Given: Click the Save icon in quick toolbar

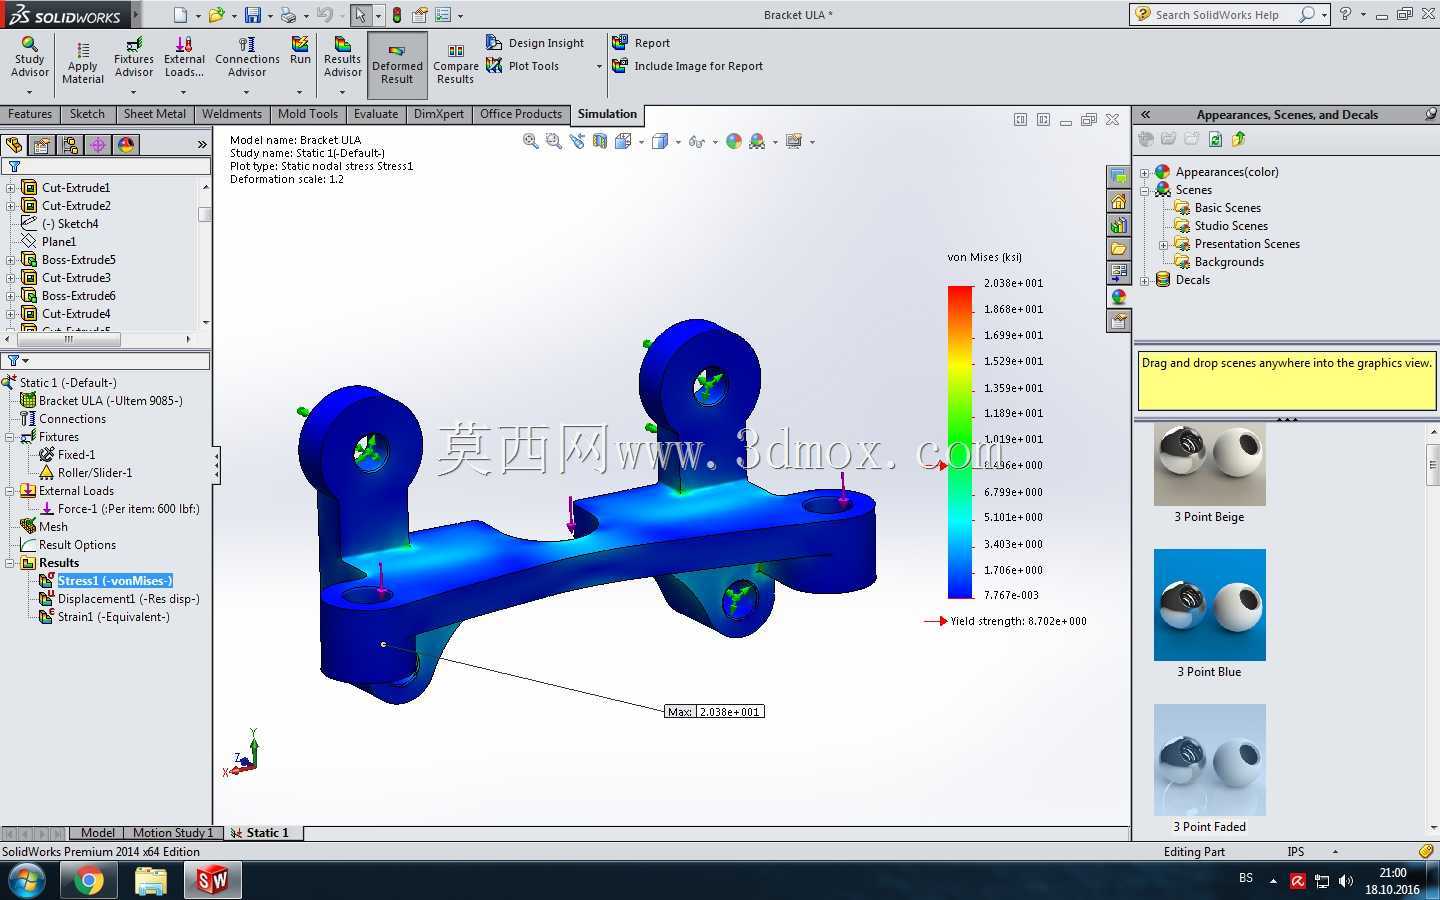Looking at the screenshot, I should click(253, 15).
